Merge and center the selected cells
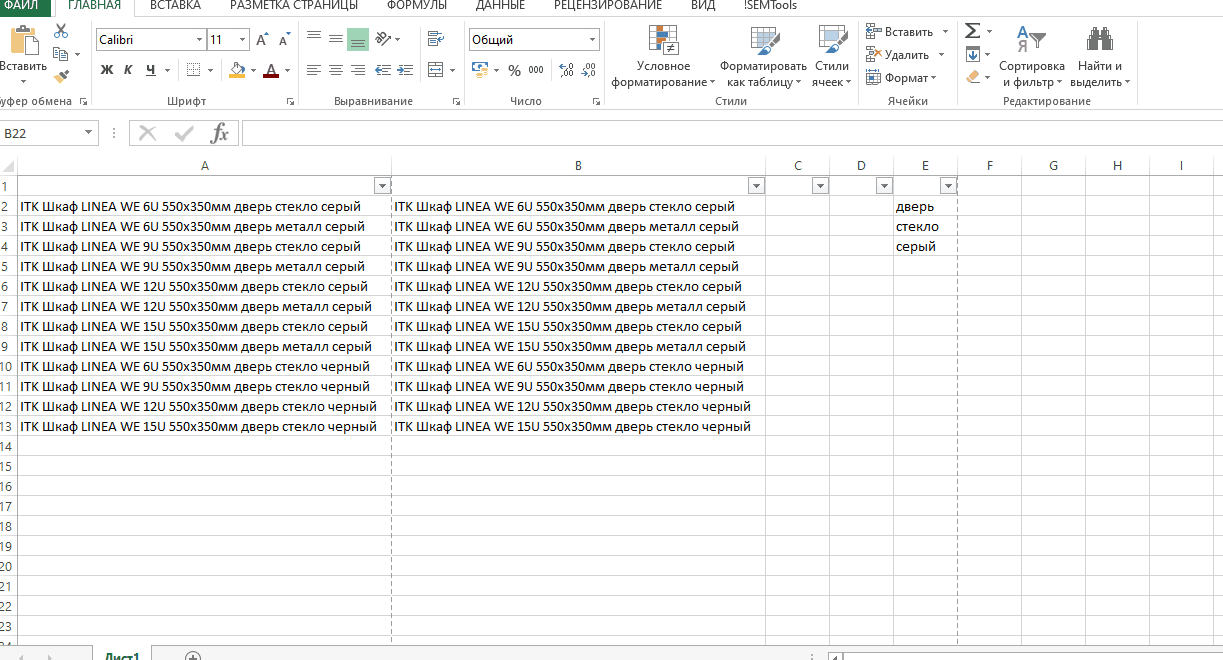Screen dimensions: 1223x660 (x=435, y=70)
